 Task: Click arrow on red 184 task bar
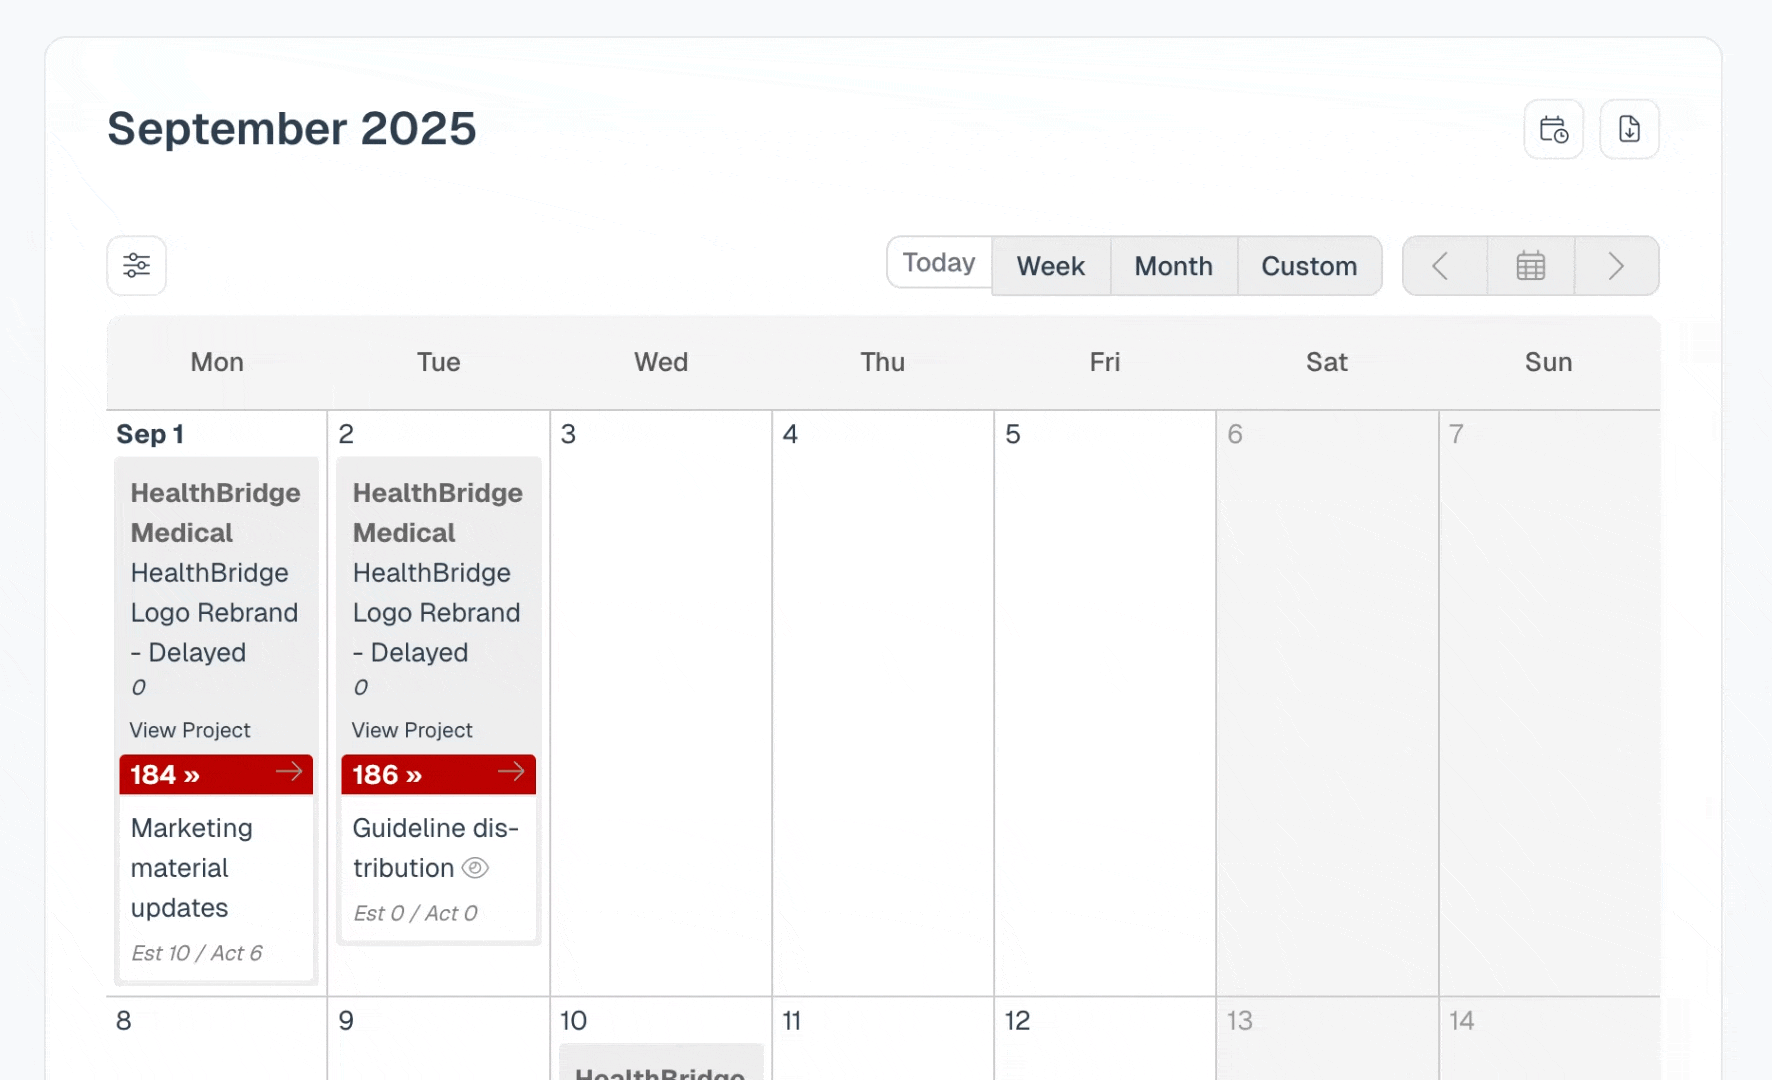pyautogui.click(x=289, y=772)
